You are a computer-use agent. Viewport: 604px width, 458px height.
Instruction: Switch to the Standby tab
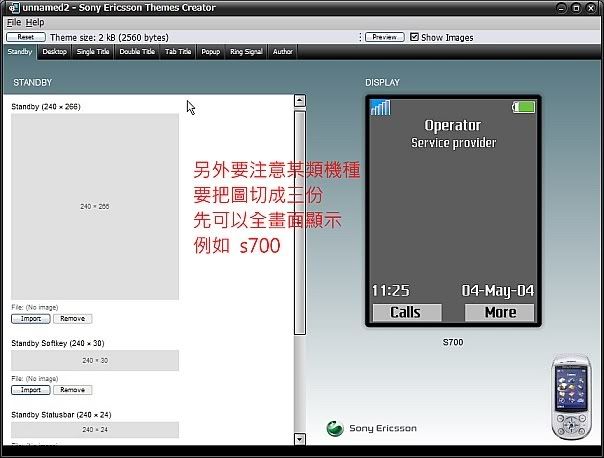click(20, 52)
